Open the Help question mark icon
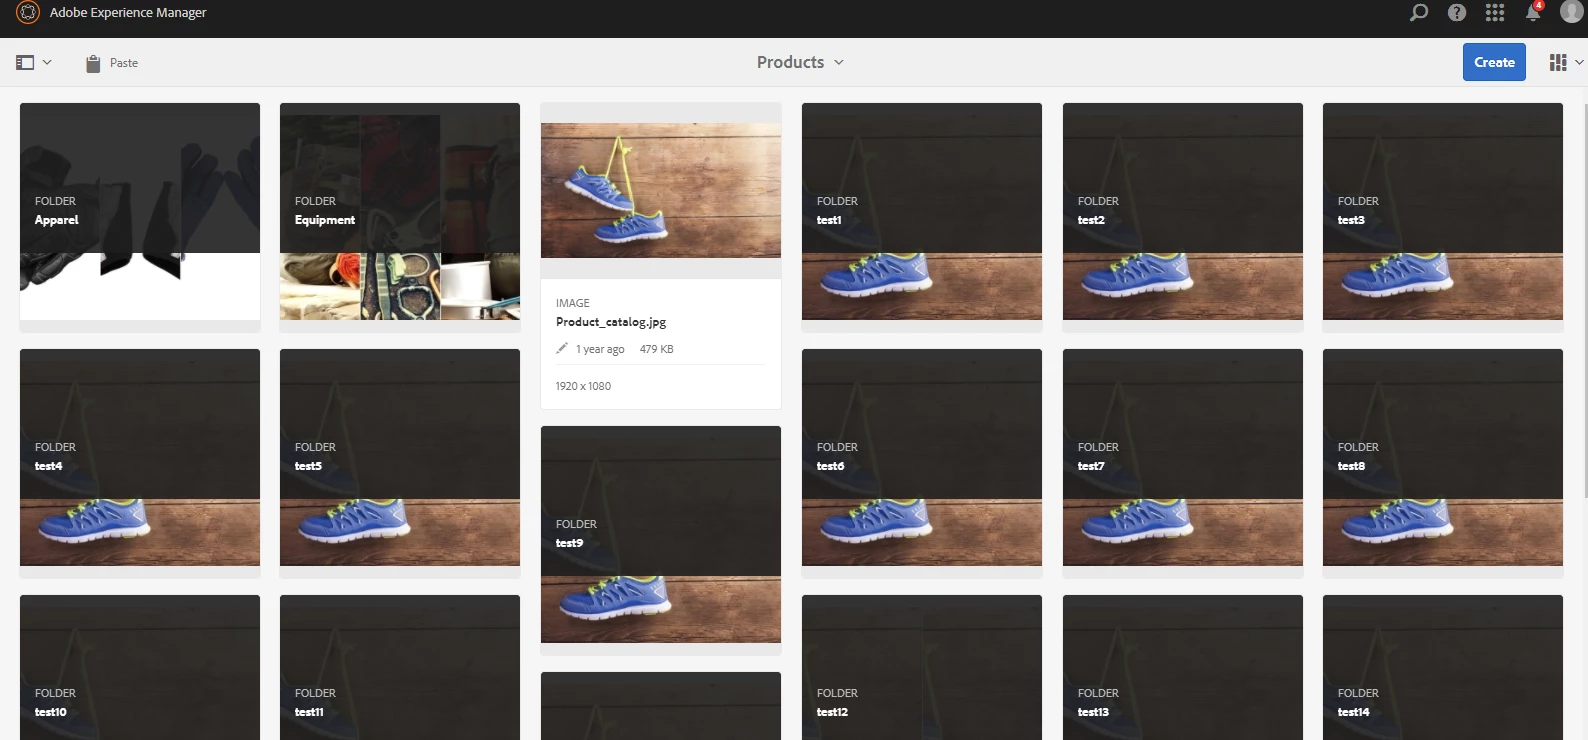This screenshot has width=1588, height=740. 1457,12
